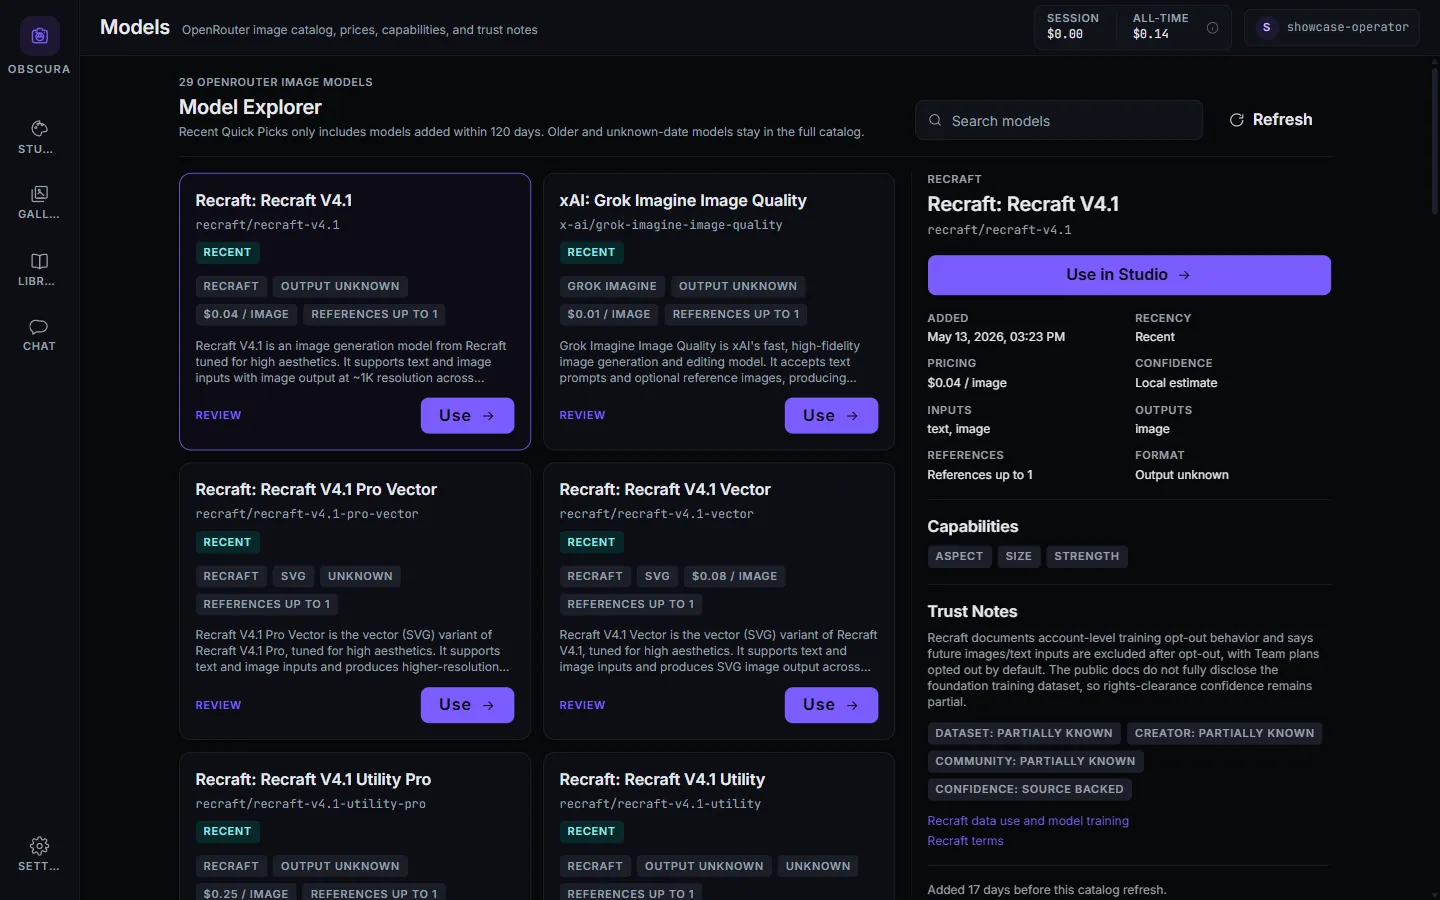This screenshot has height=900, width=1440.
Task: Open Review for Recraft V4.1 Vector
Action: coord(582,705)
